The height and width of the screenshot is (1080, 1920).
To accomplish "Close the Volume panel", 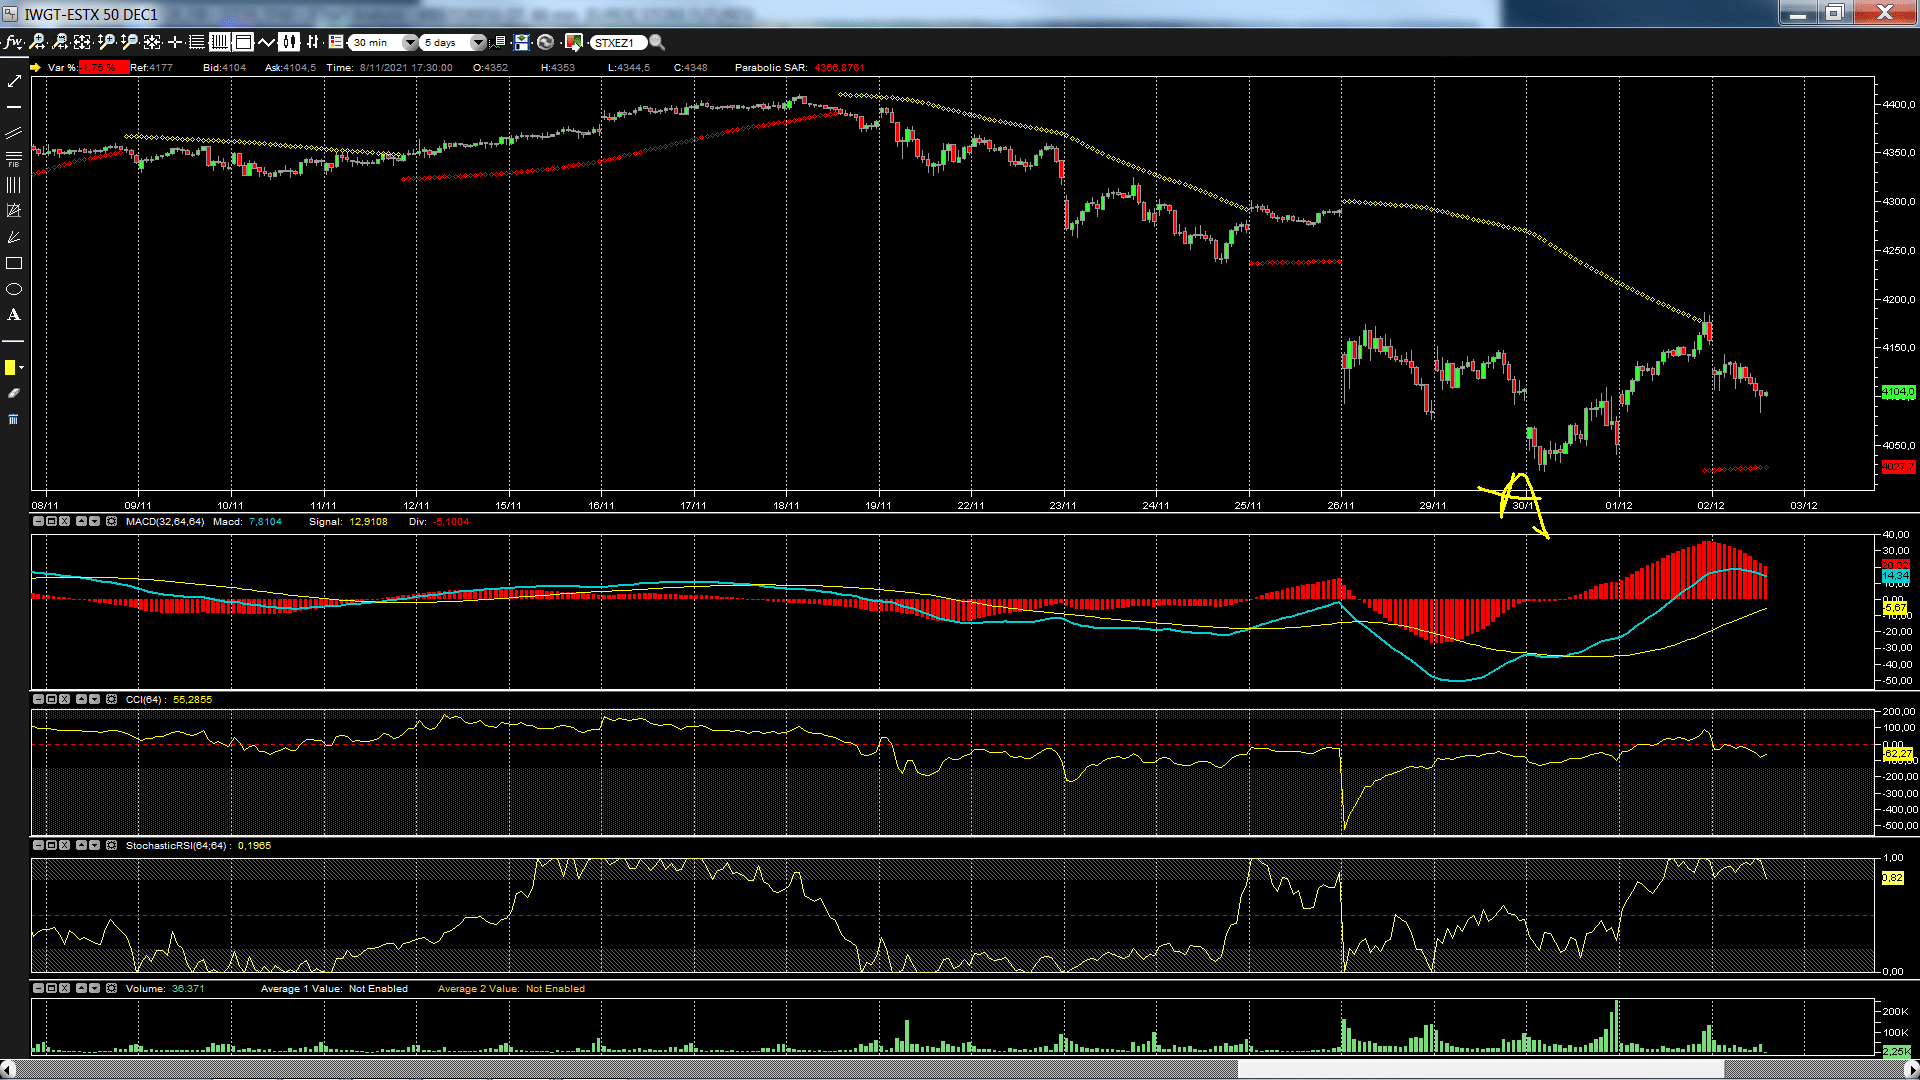I will [x=64, y=988].
